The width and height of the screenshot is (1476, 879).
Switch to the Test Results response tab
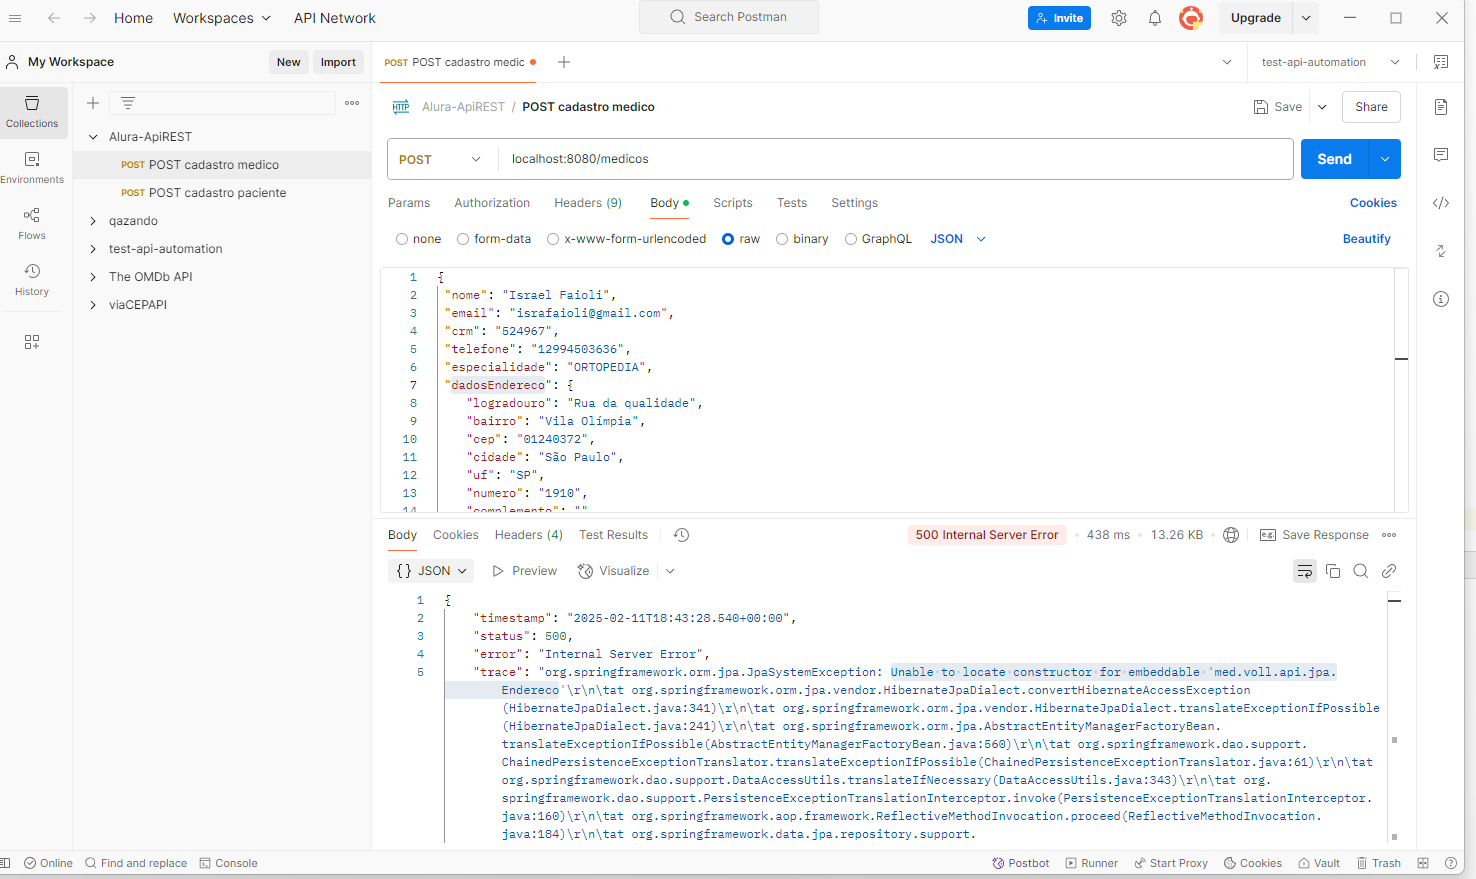[x=614, y=535]
